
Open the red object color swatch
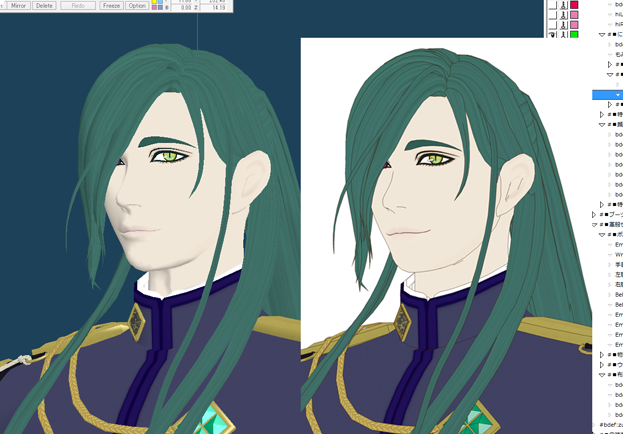pos(574,5)
